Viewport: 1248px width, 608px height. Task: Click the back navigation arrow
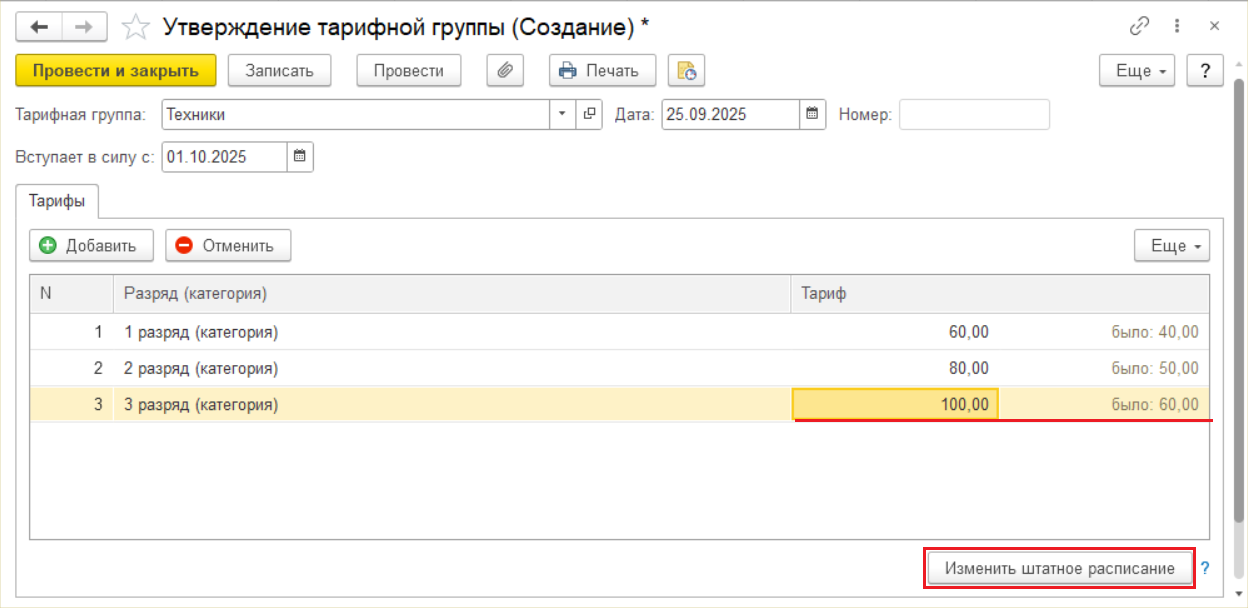click(x=40, y=27)
